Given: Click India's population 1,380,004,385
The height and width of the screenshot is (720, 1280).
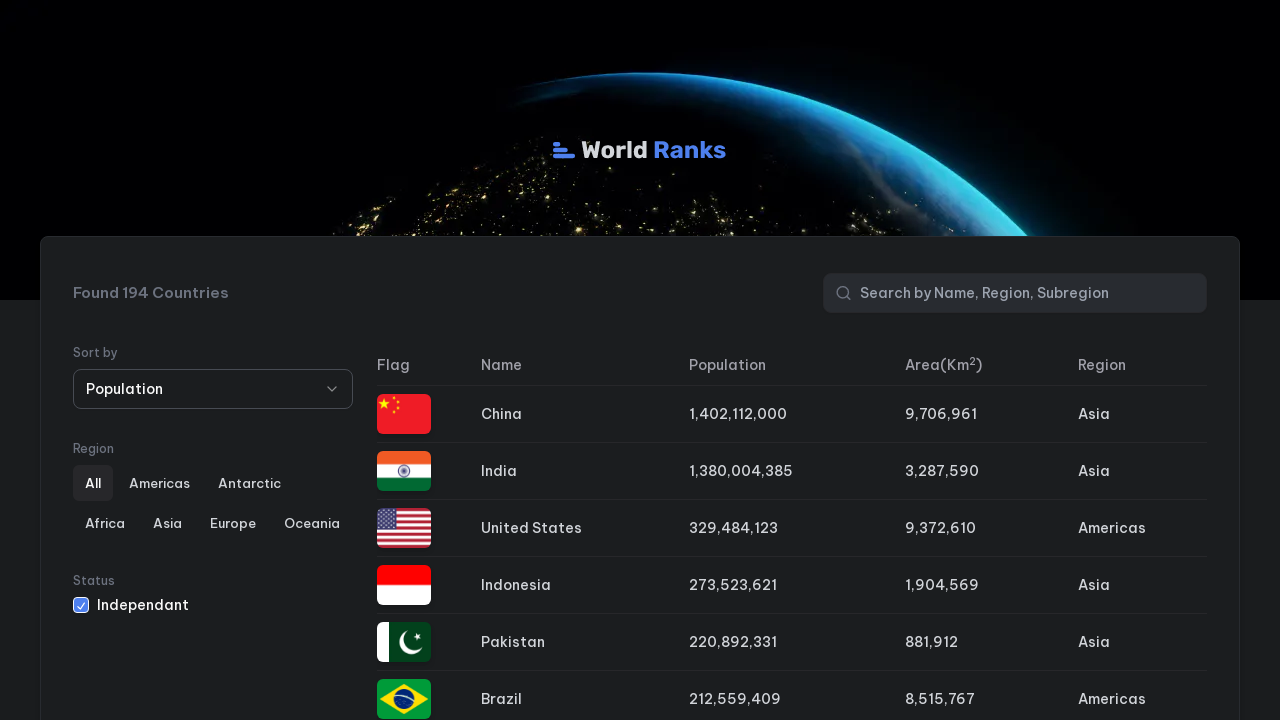Looking at the screenshot, I should pyautogui.click(x=741, y=471).
